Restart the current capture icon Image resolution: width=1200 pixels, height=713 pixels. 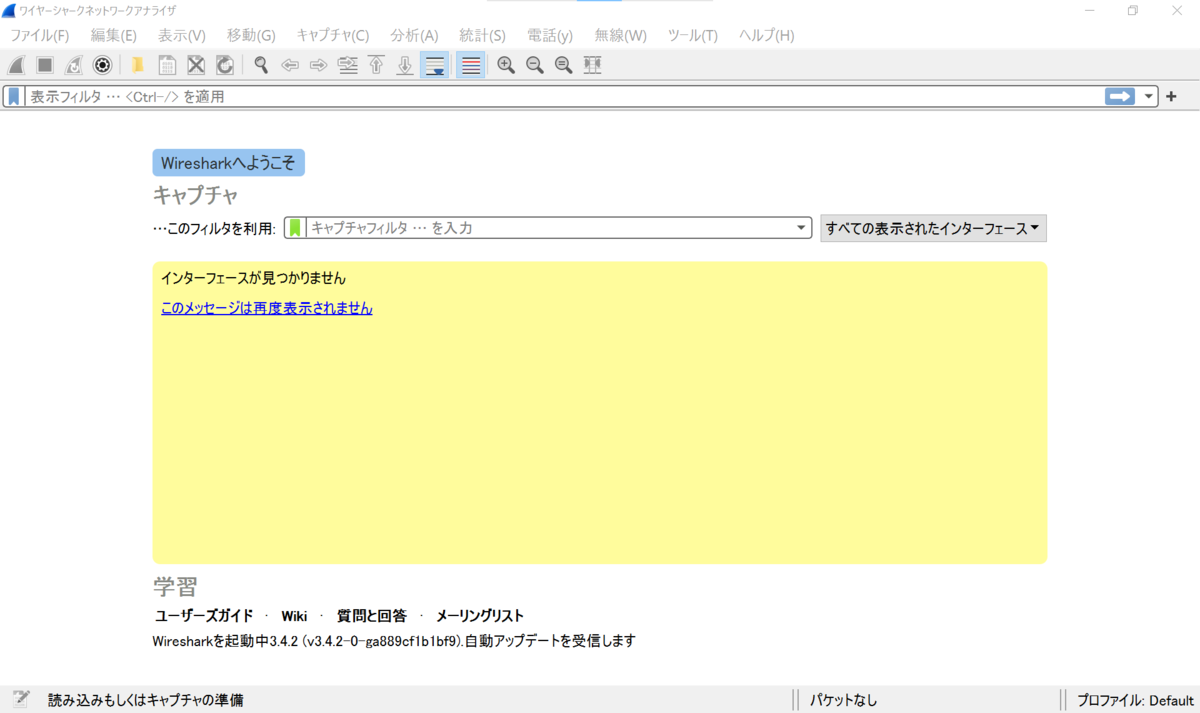point(73,65)
